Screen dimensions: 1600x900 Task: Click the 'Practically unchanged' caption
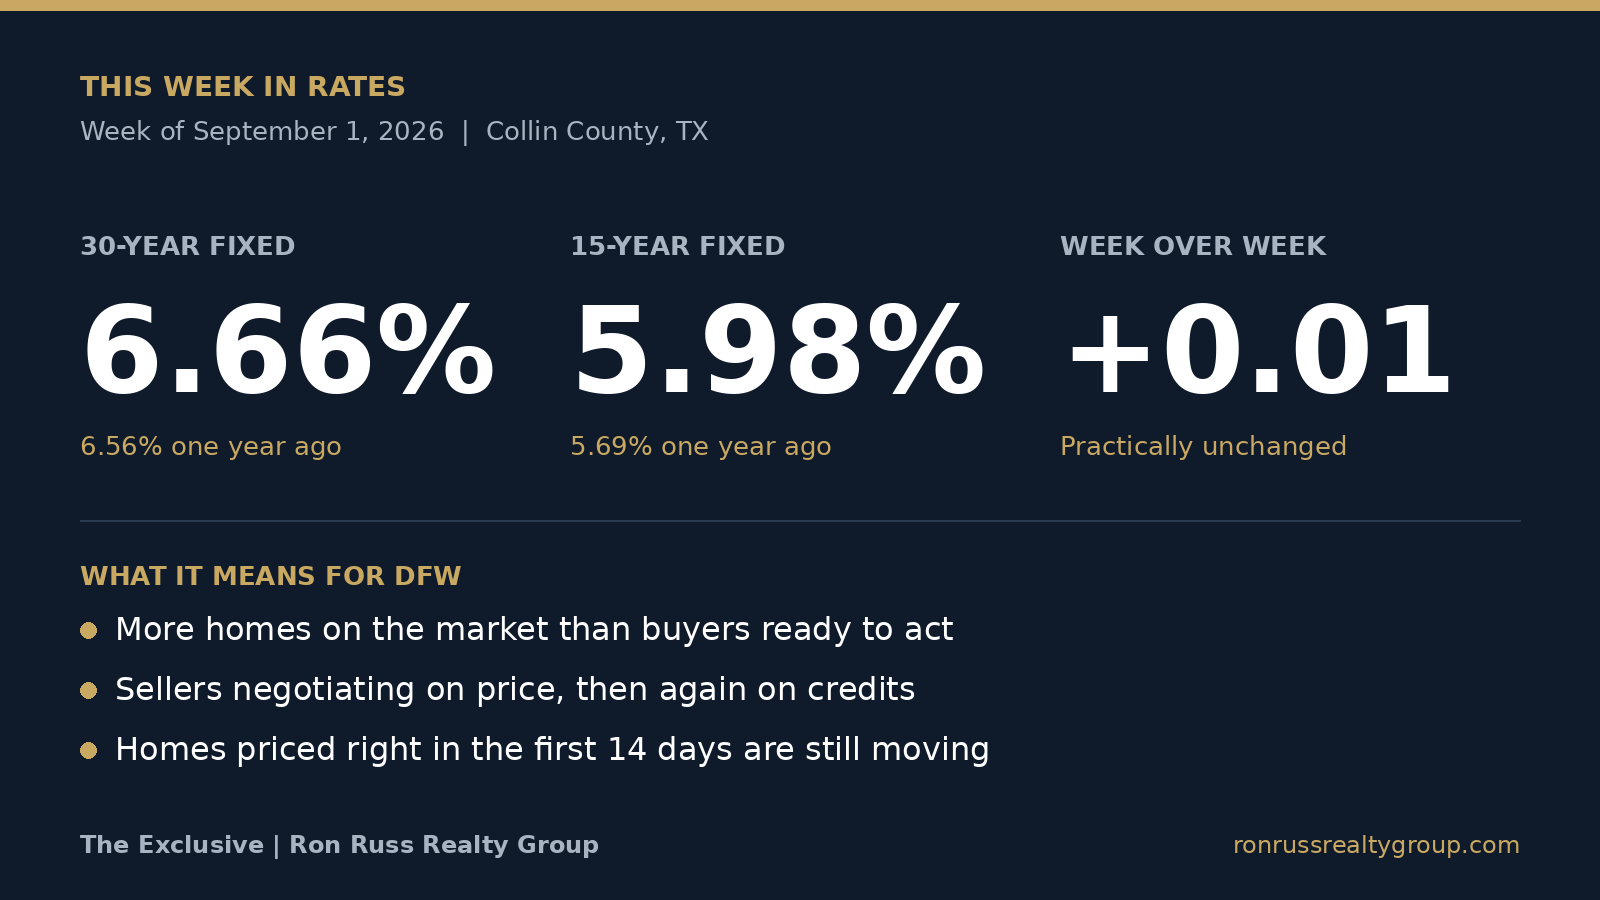click(1203, 447)
